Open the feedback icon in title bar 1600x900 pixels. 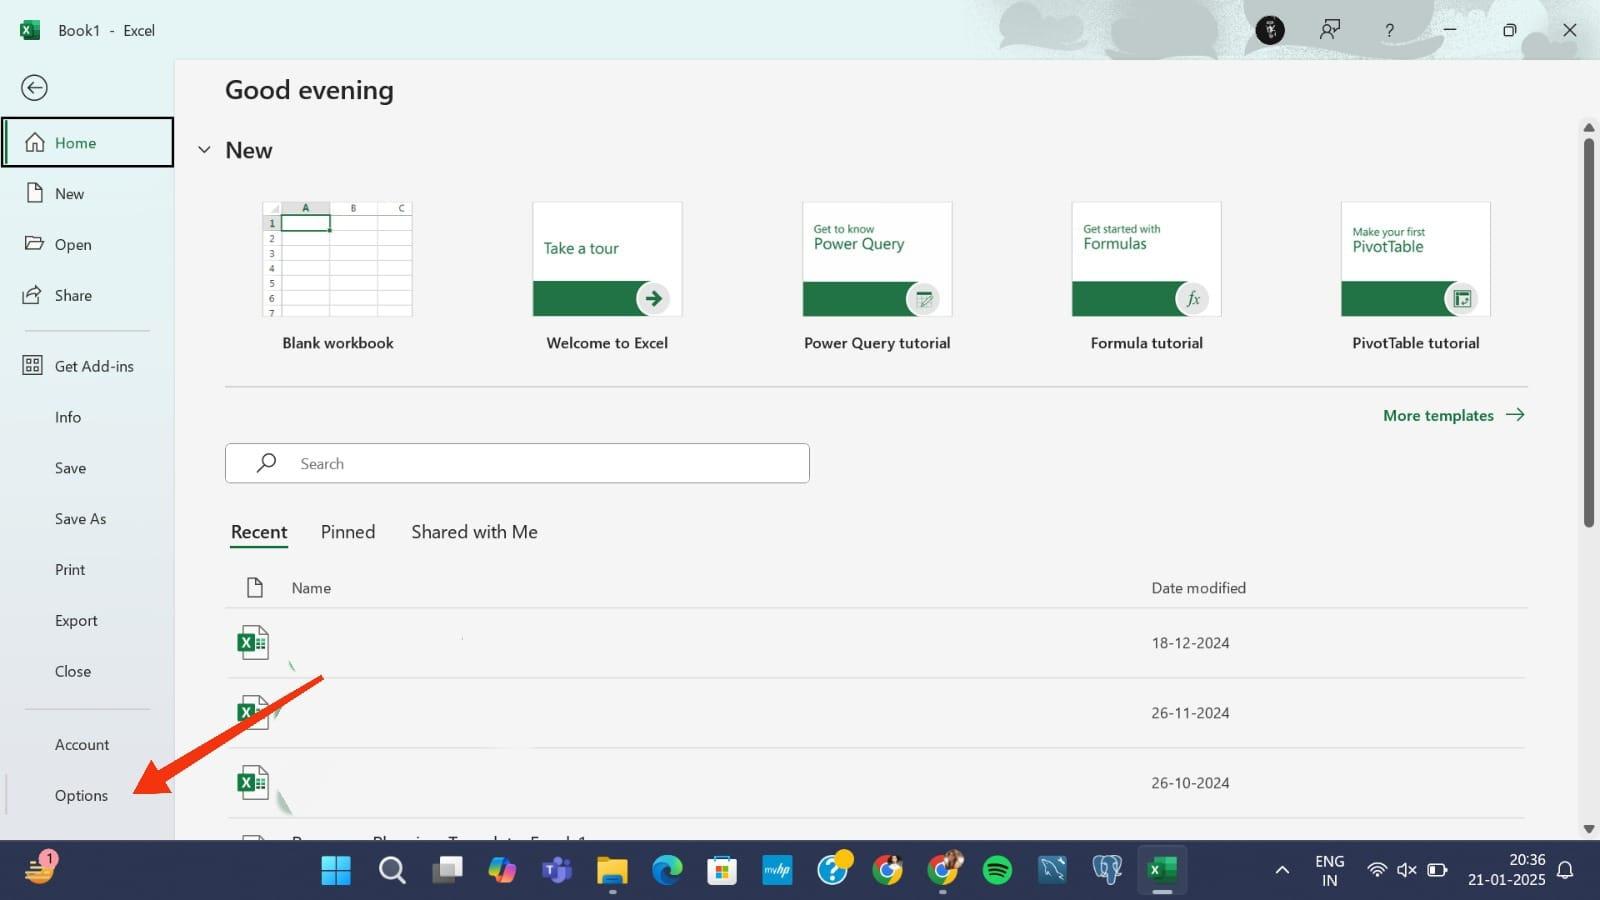pyautogui.click(x=1330, y=30)
